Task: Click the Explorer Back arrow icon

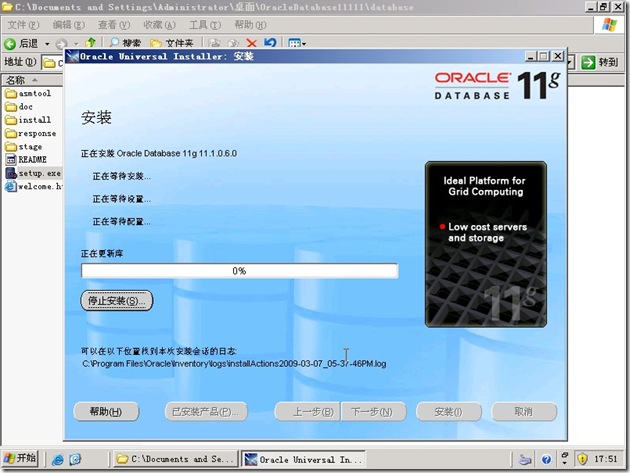Action: [x=10, y=43]
